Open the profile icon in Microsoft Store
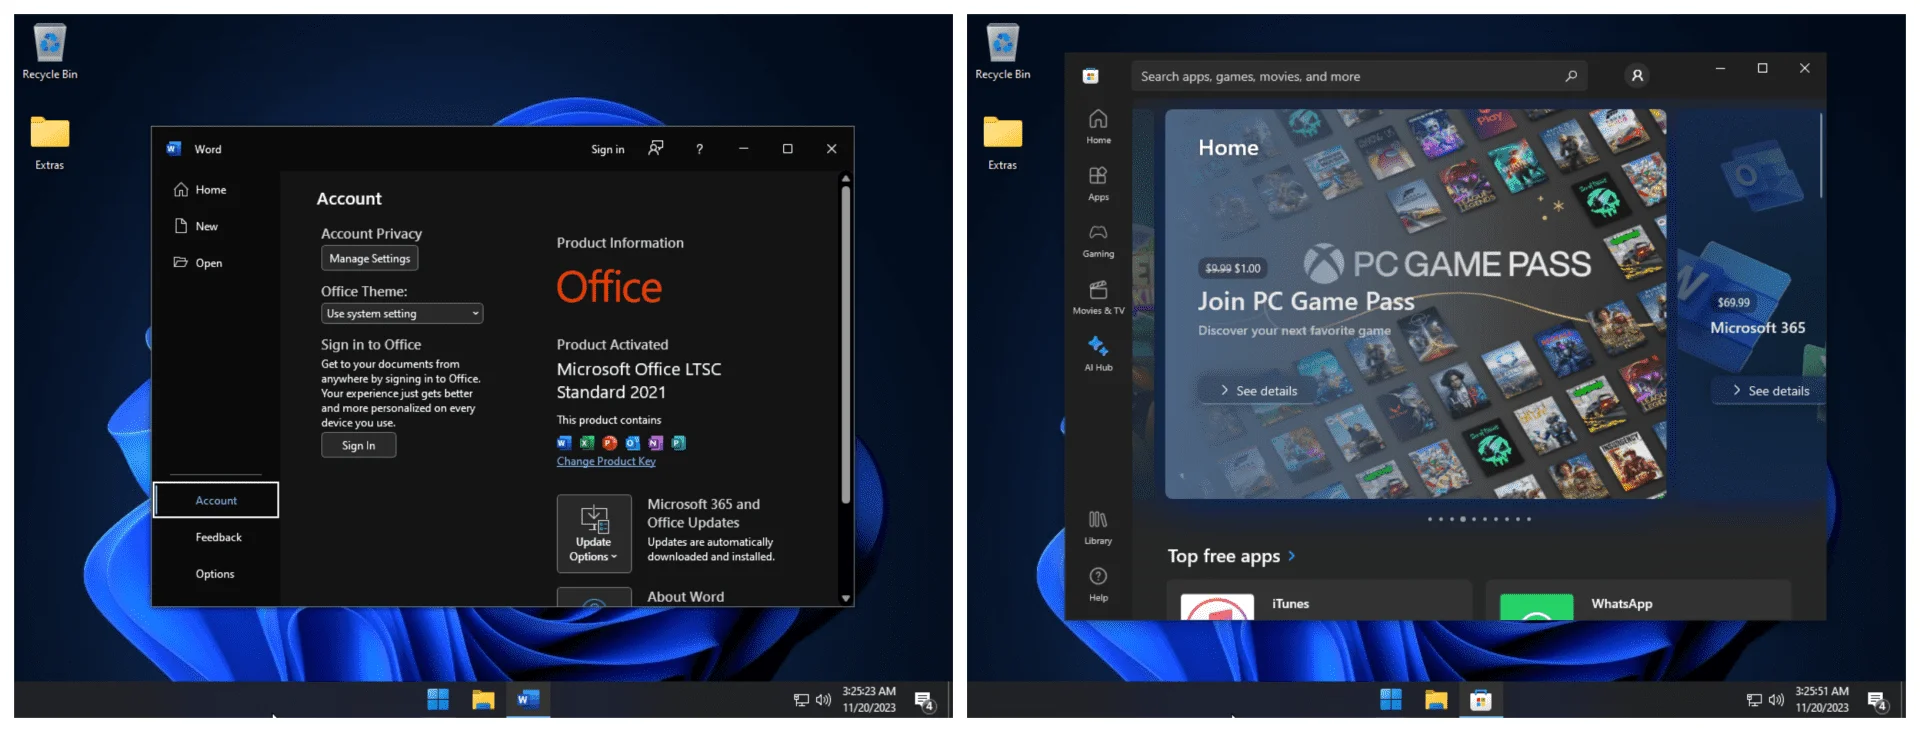This screenshot has width=1920, height=732. 1637,76
